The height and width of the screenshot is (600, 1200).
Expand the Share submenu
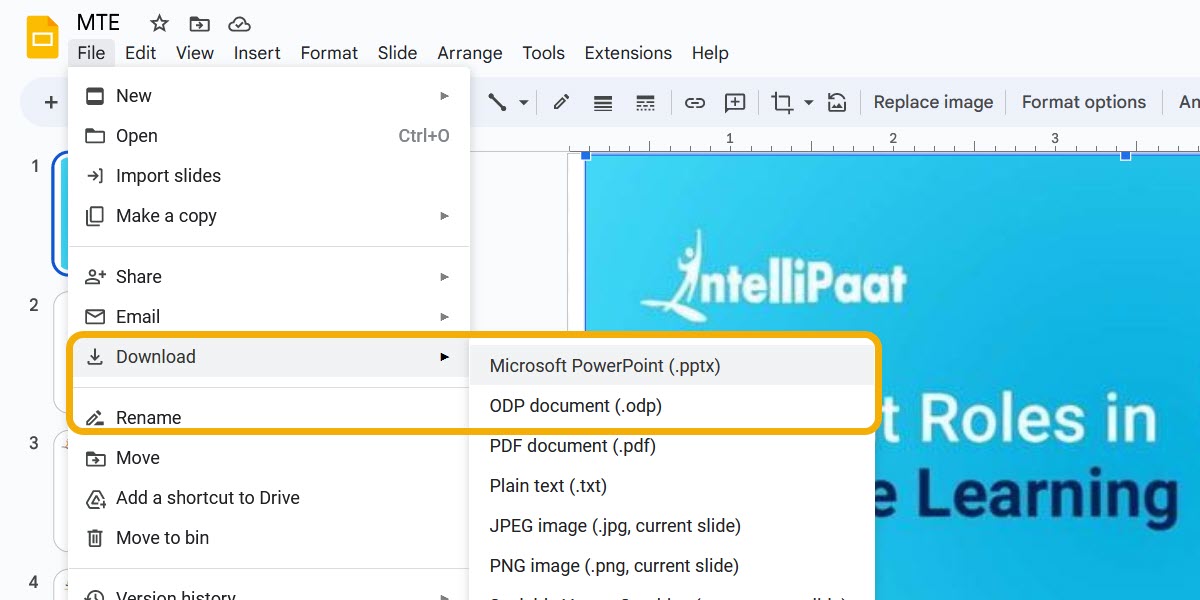click(x=444, y=276)
